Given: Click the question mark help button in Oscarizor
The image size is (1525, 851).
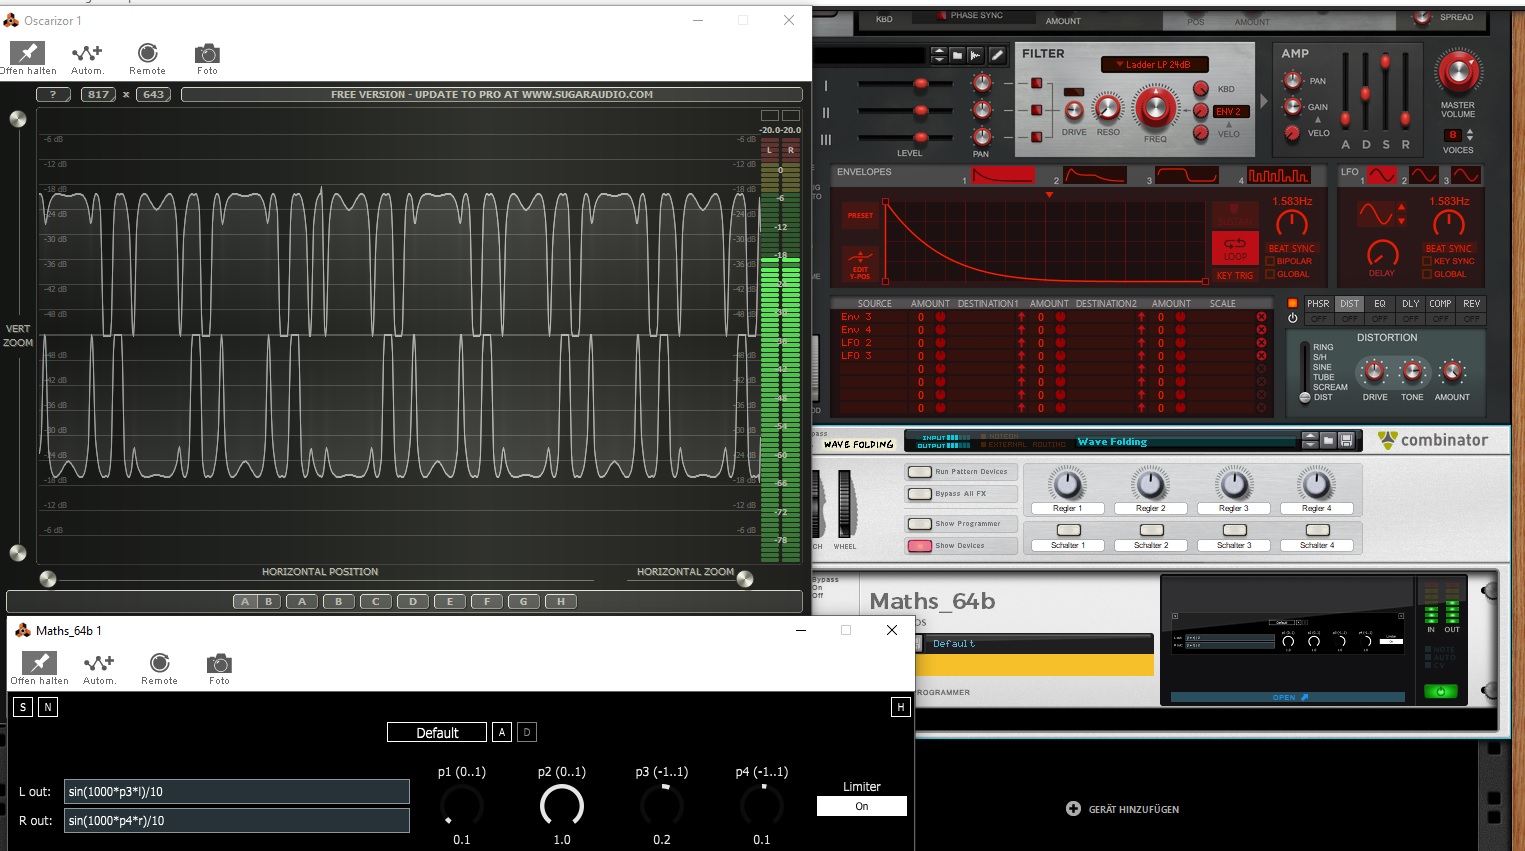Looking at the screenshot, I should coord(53,94).
